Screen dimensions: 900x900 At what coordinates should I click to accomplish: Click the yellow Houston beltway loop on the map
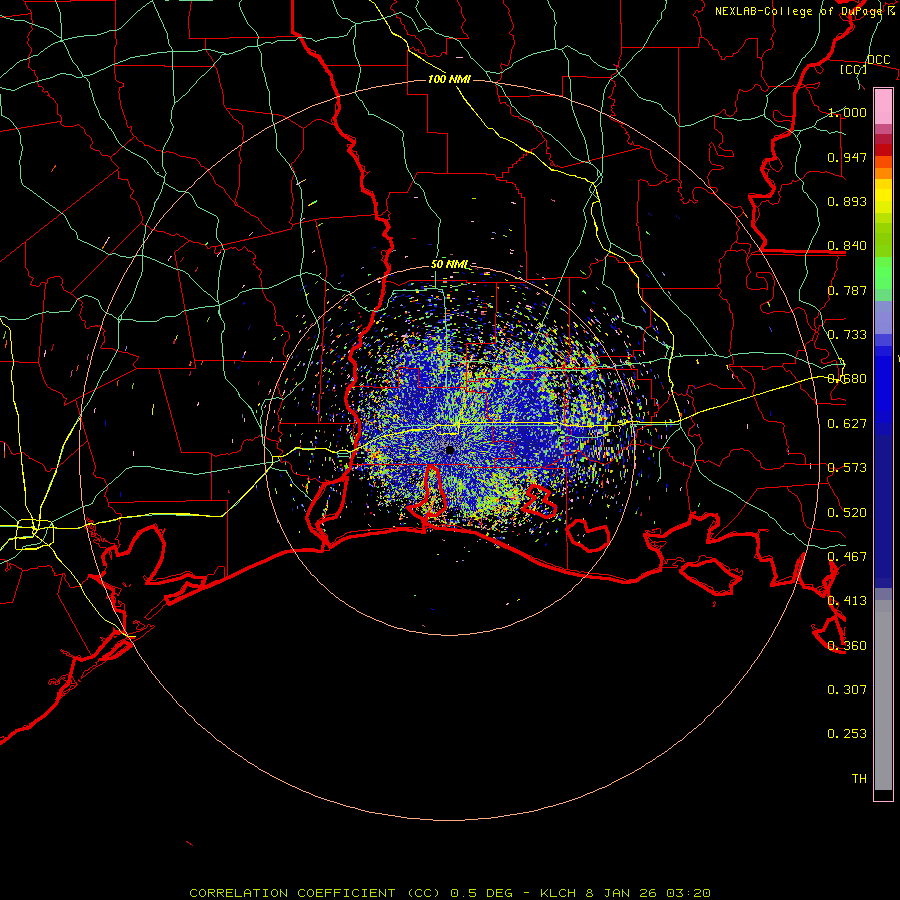34,533
